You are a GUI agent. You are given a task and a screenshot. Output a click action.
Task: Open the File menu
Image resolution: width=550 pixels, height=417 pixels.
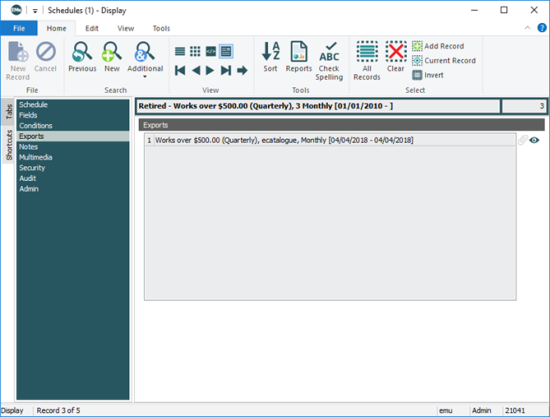click(x=19, y=28)
